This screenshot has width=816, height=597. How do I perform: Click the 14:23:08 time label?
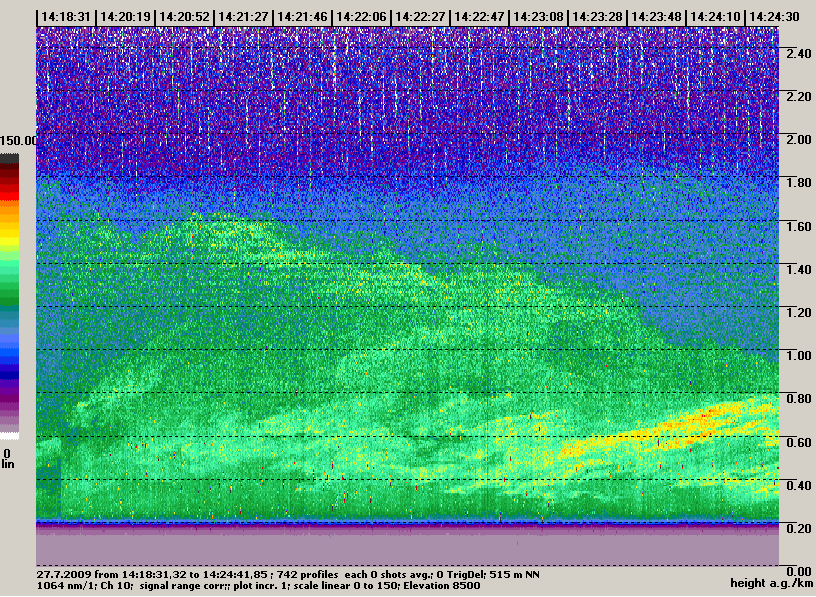tap(538, 17)
